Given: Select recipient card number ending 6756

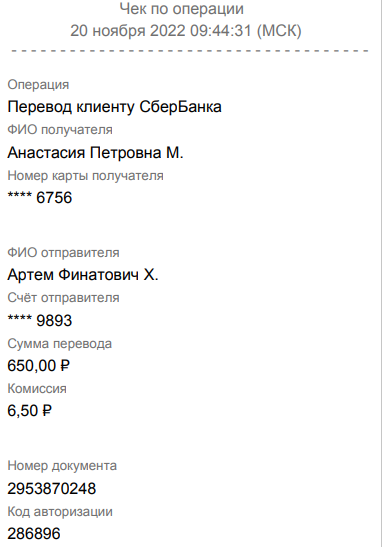Looking at the screenshot, I should click(x=40, y=198).
